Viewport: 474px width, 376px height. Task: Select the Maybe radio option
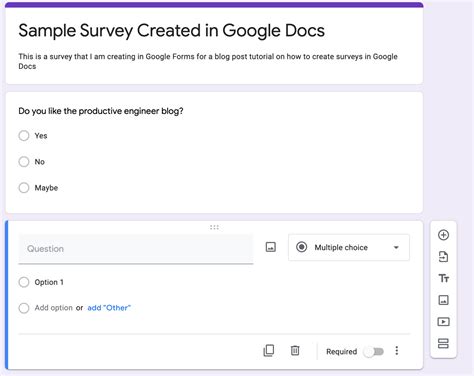24,188
